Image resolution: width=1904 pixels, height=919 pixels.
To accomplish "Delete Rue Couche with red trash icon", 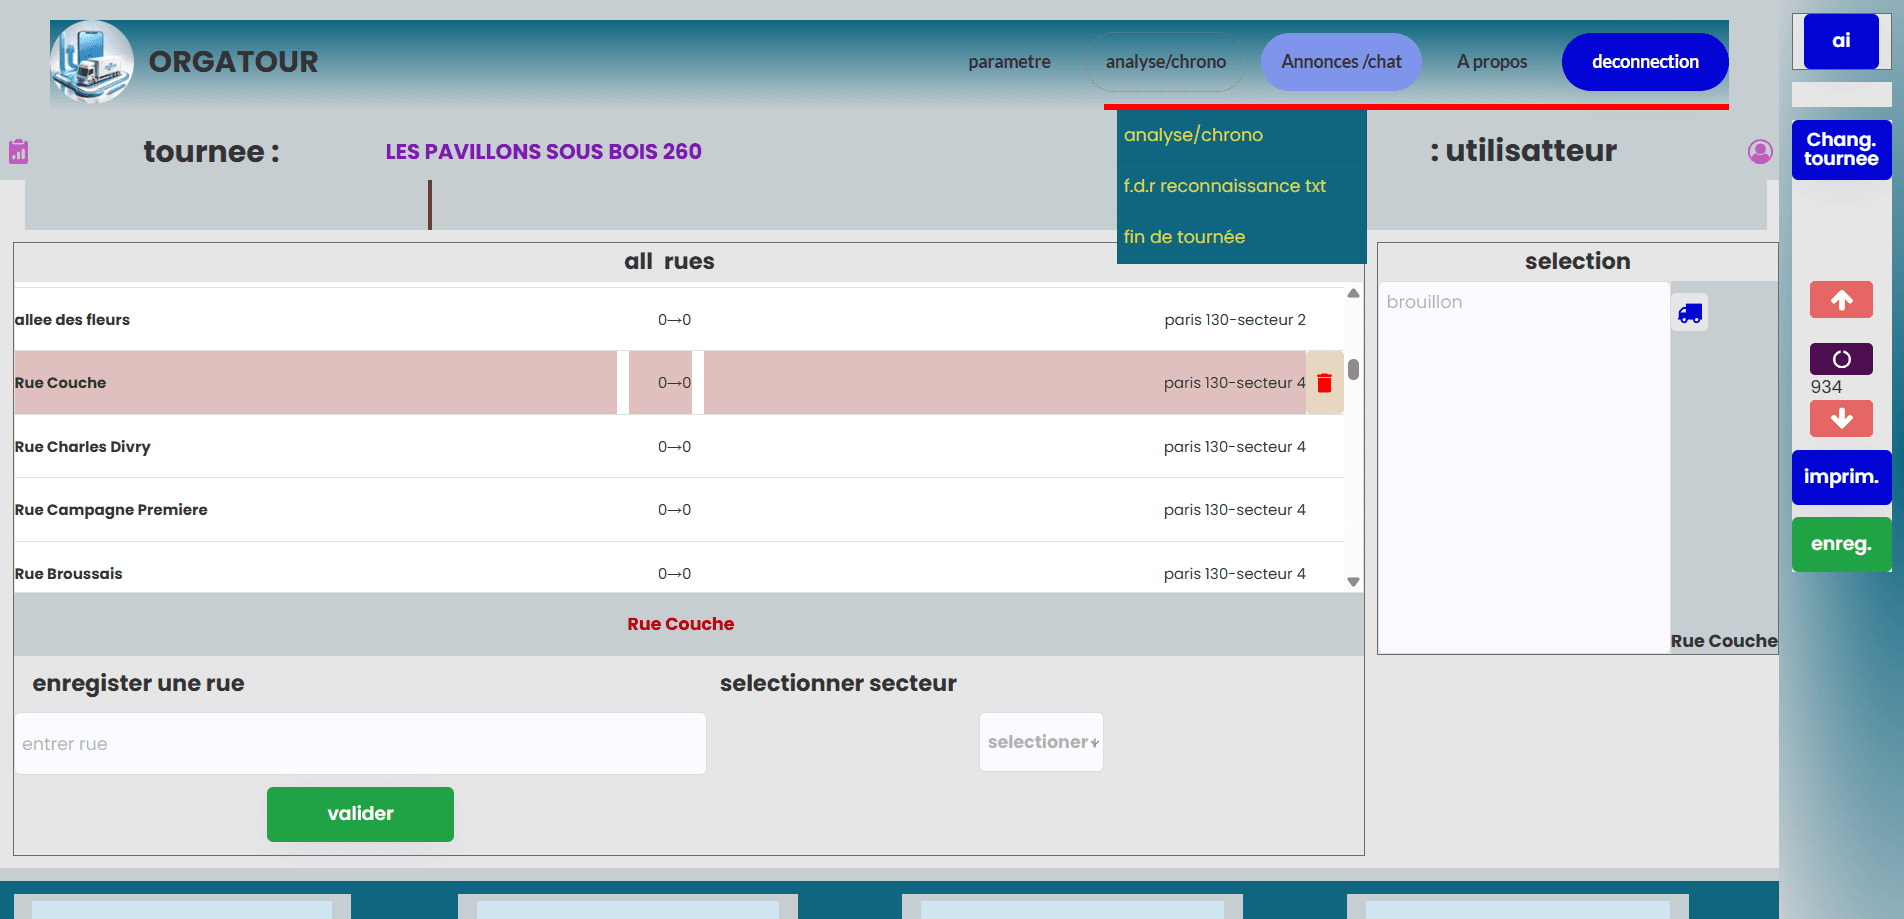I will 1324,383.
